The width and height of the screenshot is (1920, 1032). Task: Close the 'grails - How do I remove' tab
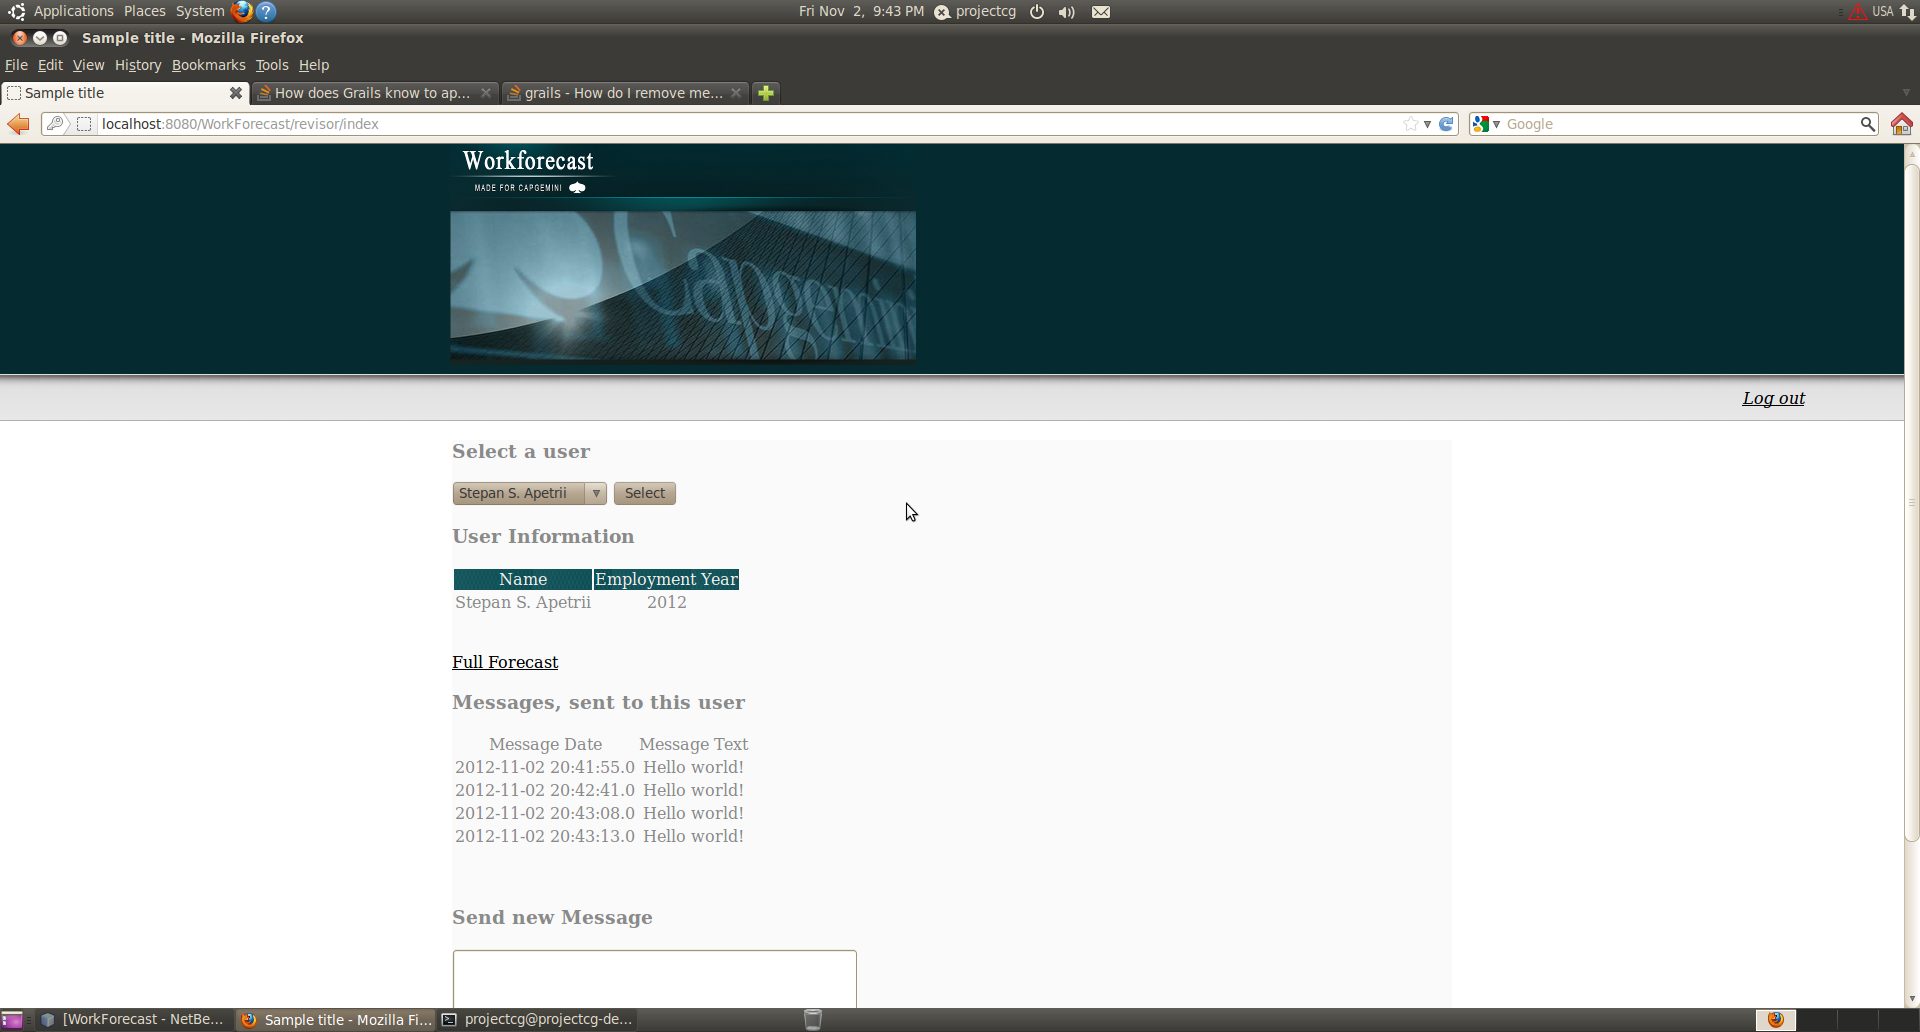coord(736,93)
